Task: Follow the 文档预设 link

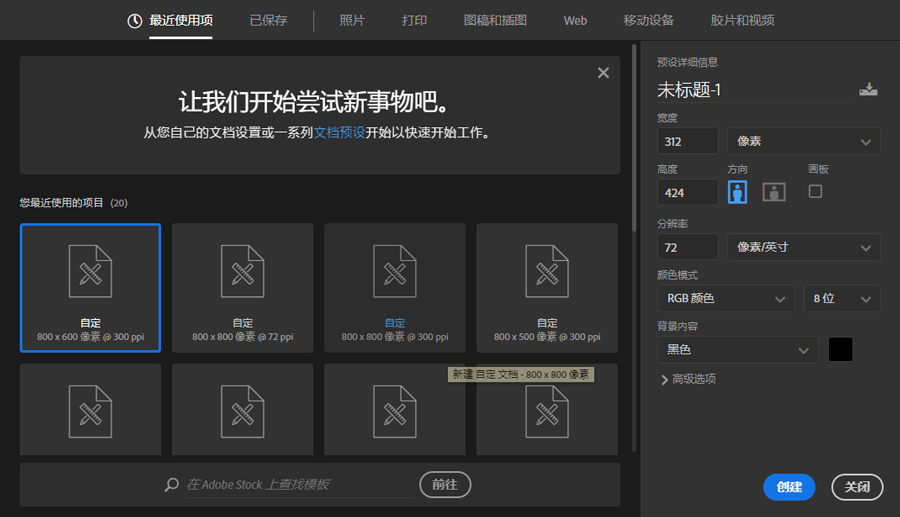Action: (x=339, y=133)
